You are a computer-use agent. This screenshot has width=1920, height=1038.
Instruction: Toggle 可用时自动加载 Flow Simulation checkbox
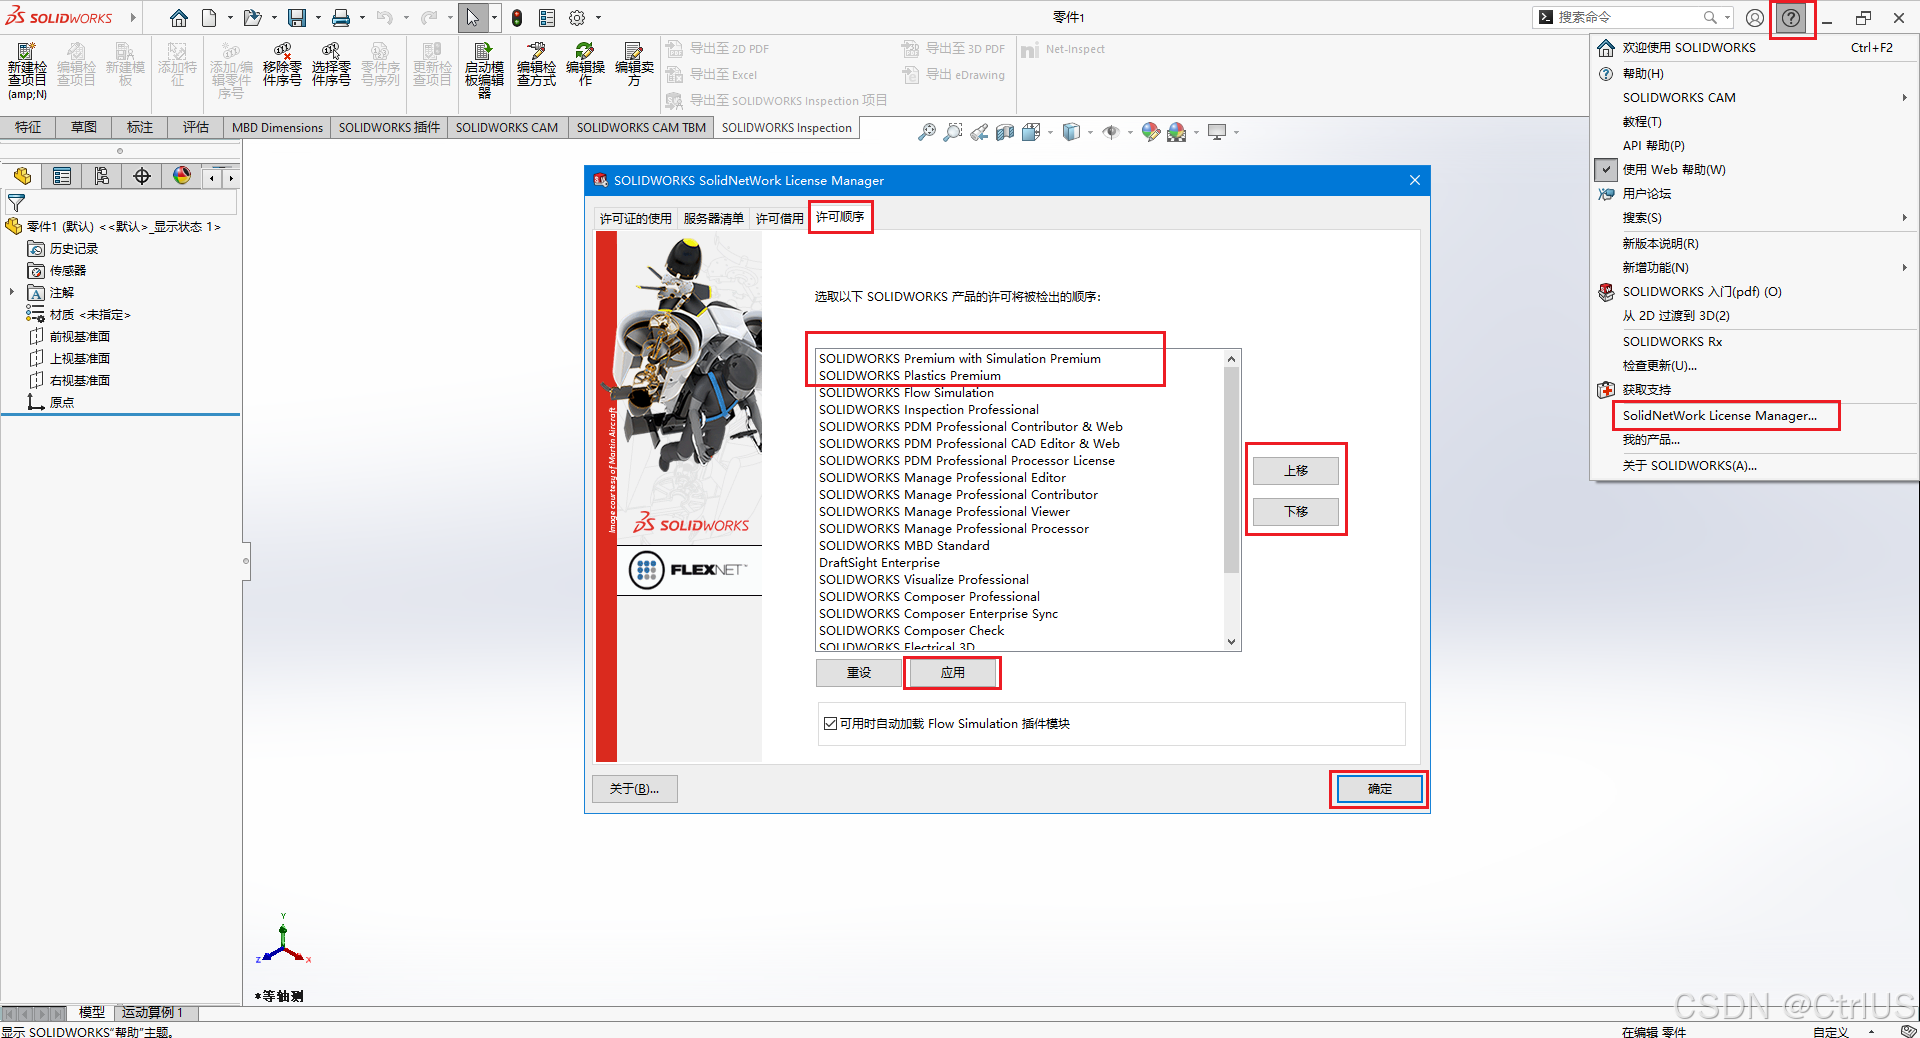[830, 724]
